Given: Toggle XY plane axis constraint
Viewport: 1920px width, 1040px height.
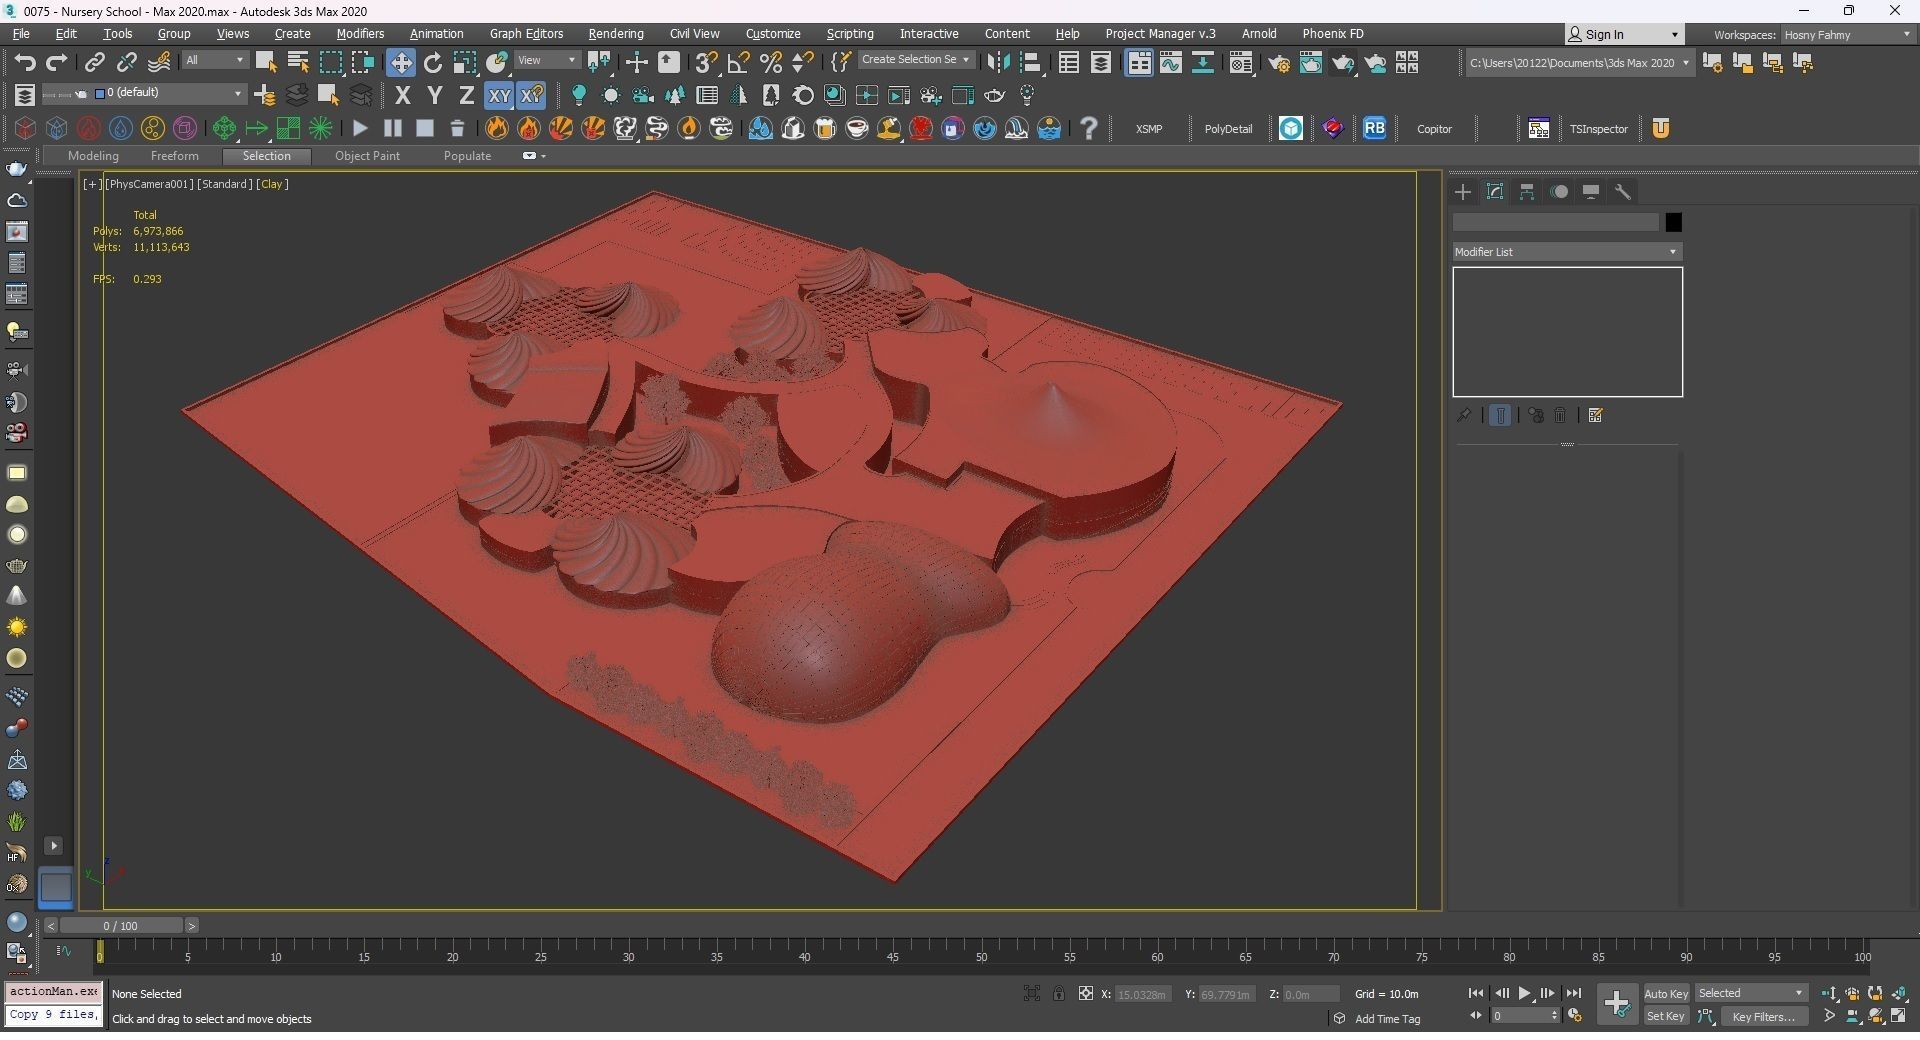Looking at the screenshot, I should [x=498, y=96].
